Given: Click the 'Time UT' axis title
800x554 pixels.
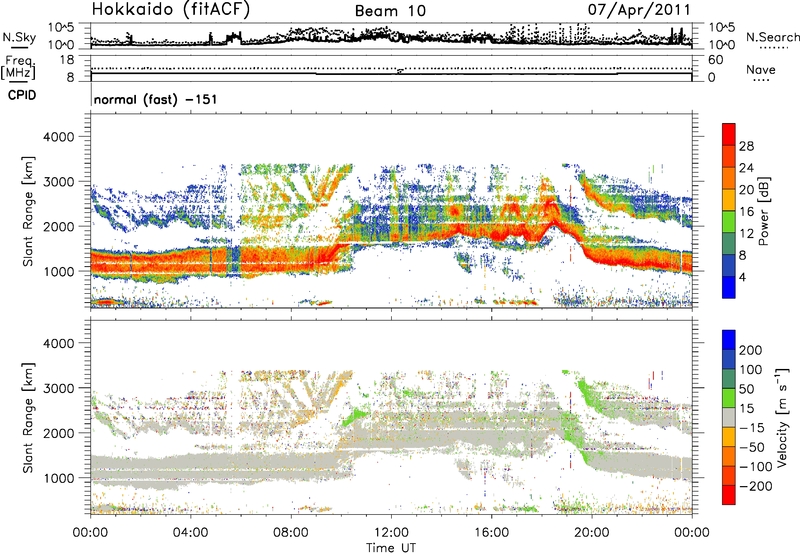Looking at the screenshot, I should [x=391, y=548].
